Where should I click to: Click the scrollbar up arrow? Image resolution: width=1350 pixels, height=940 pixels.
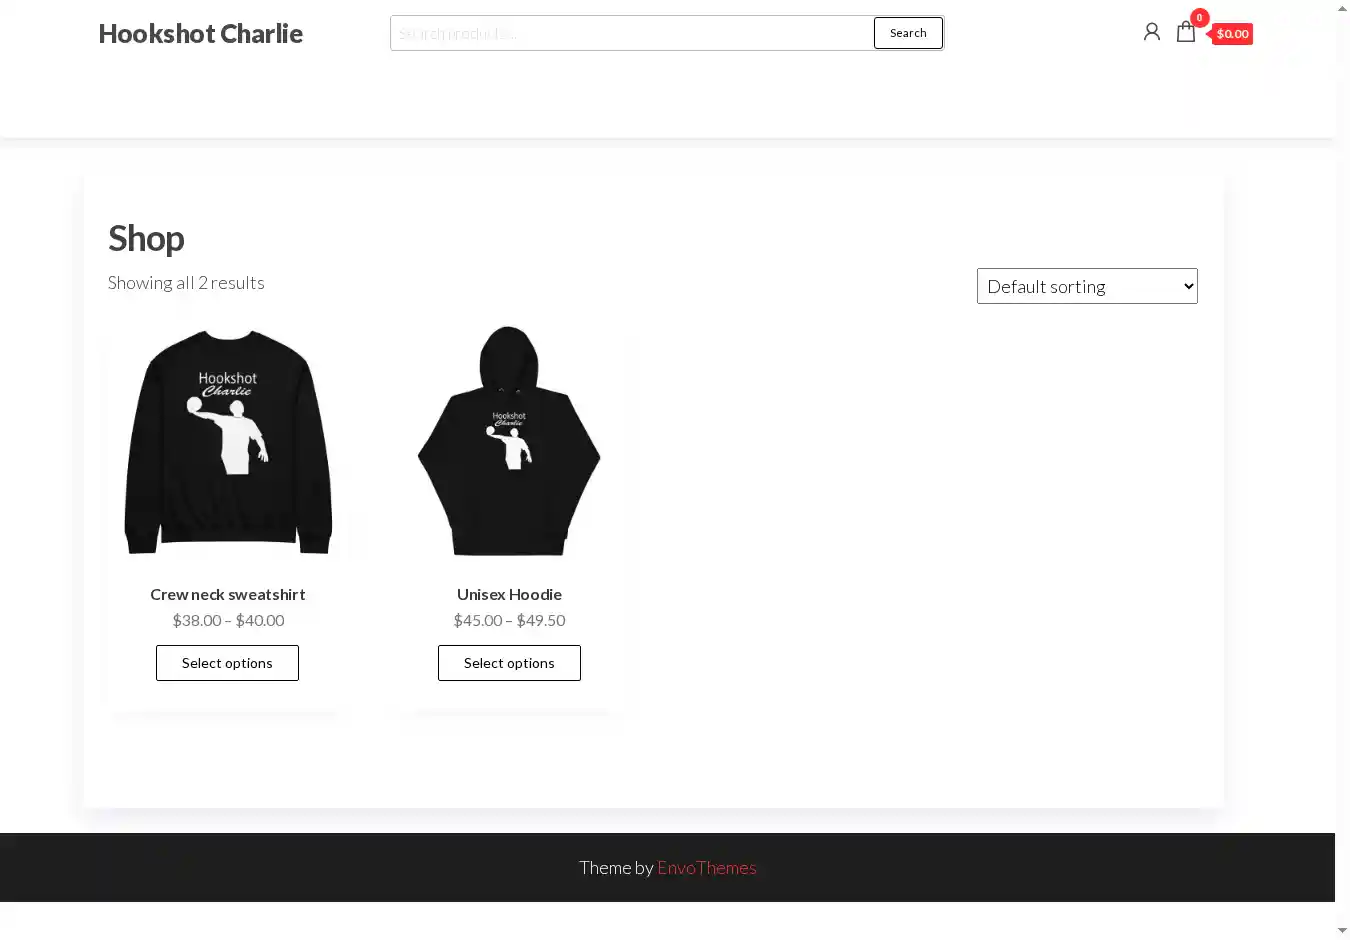[1342, 8]
